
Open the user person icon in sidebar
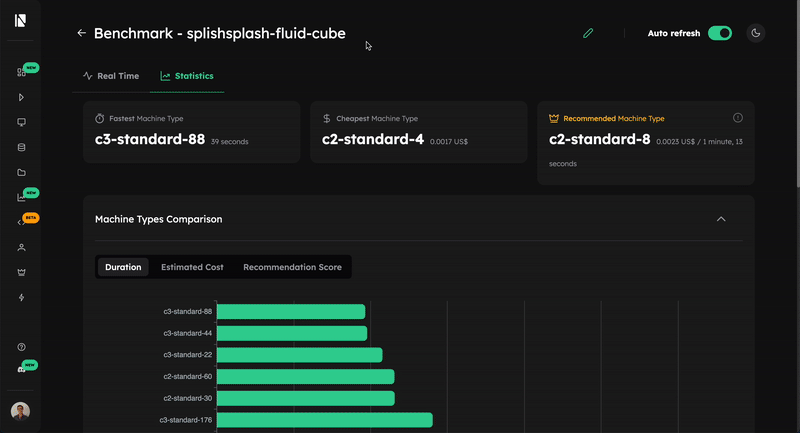click(x=21, y=247)
